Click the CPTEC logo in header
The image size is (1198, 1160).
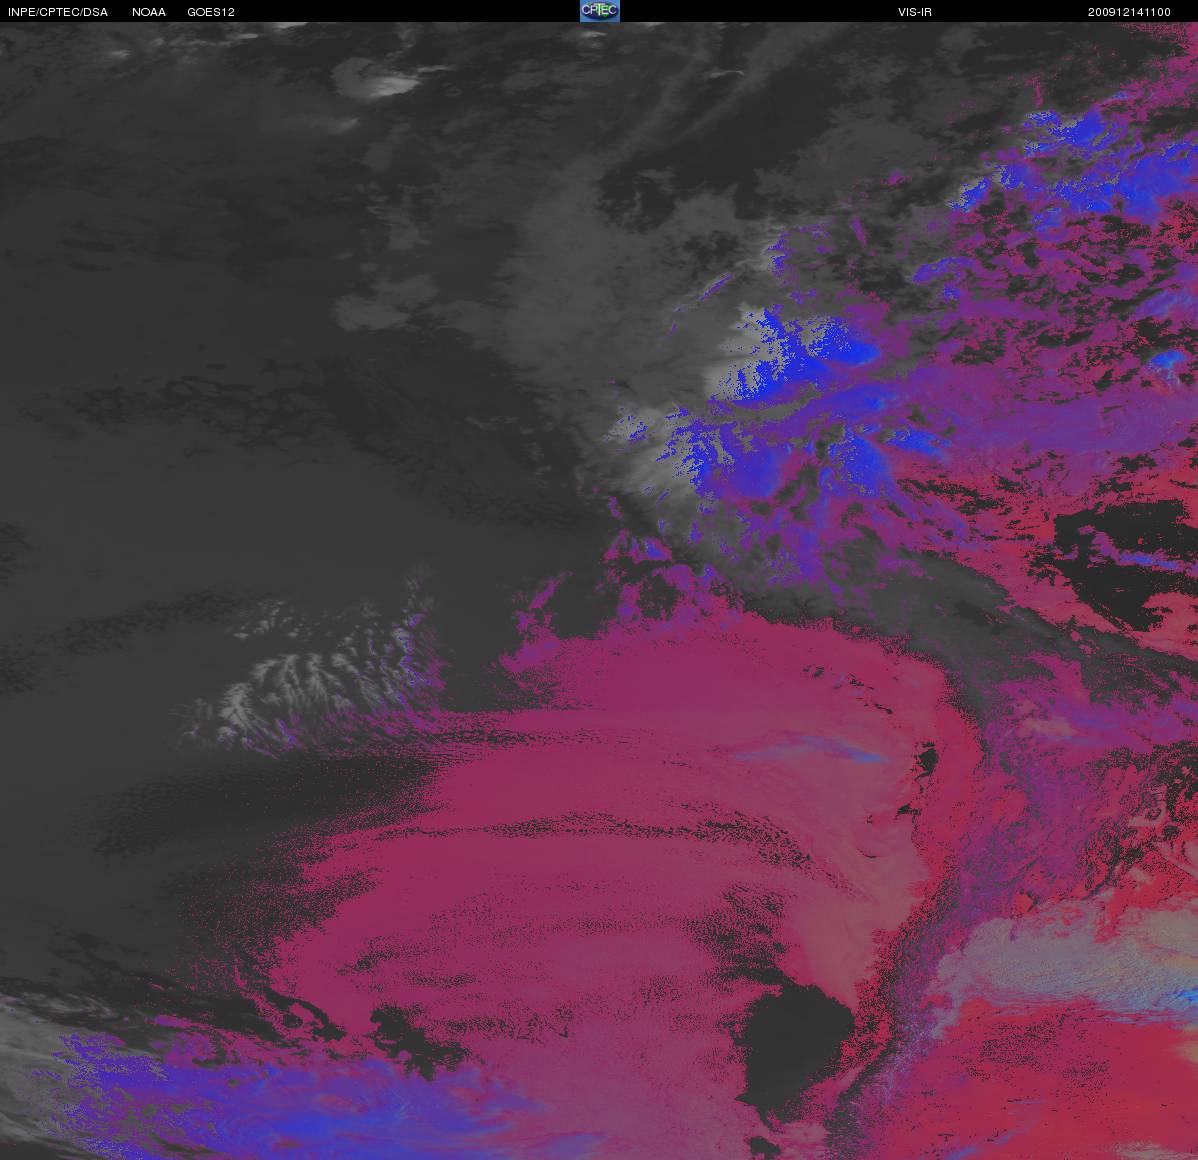[600, 11]
